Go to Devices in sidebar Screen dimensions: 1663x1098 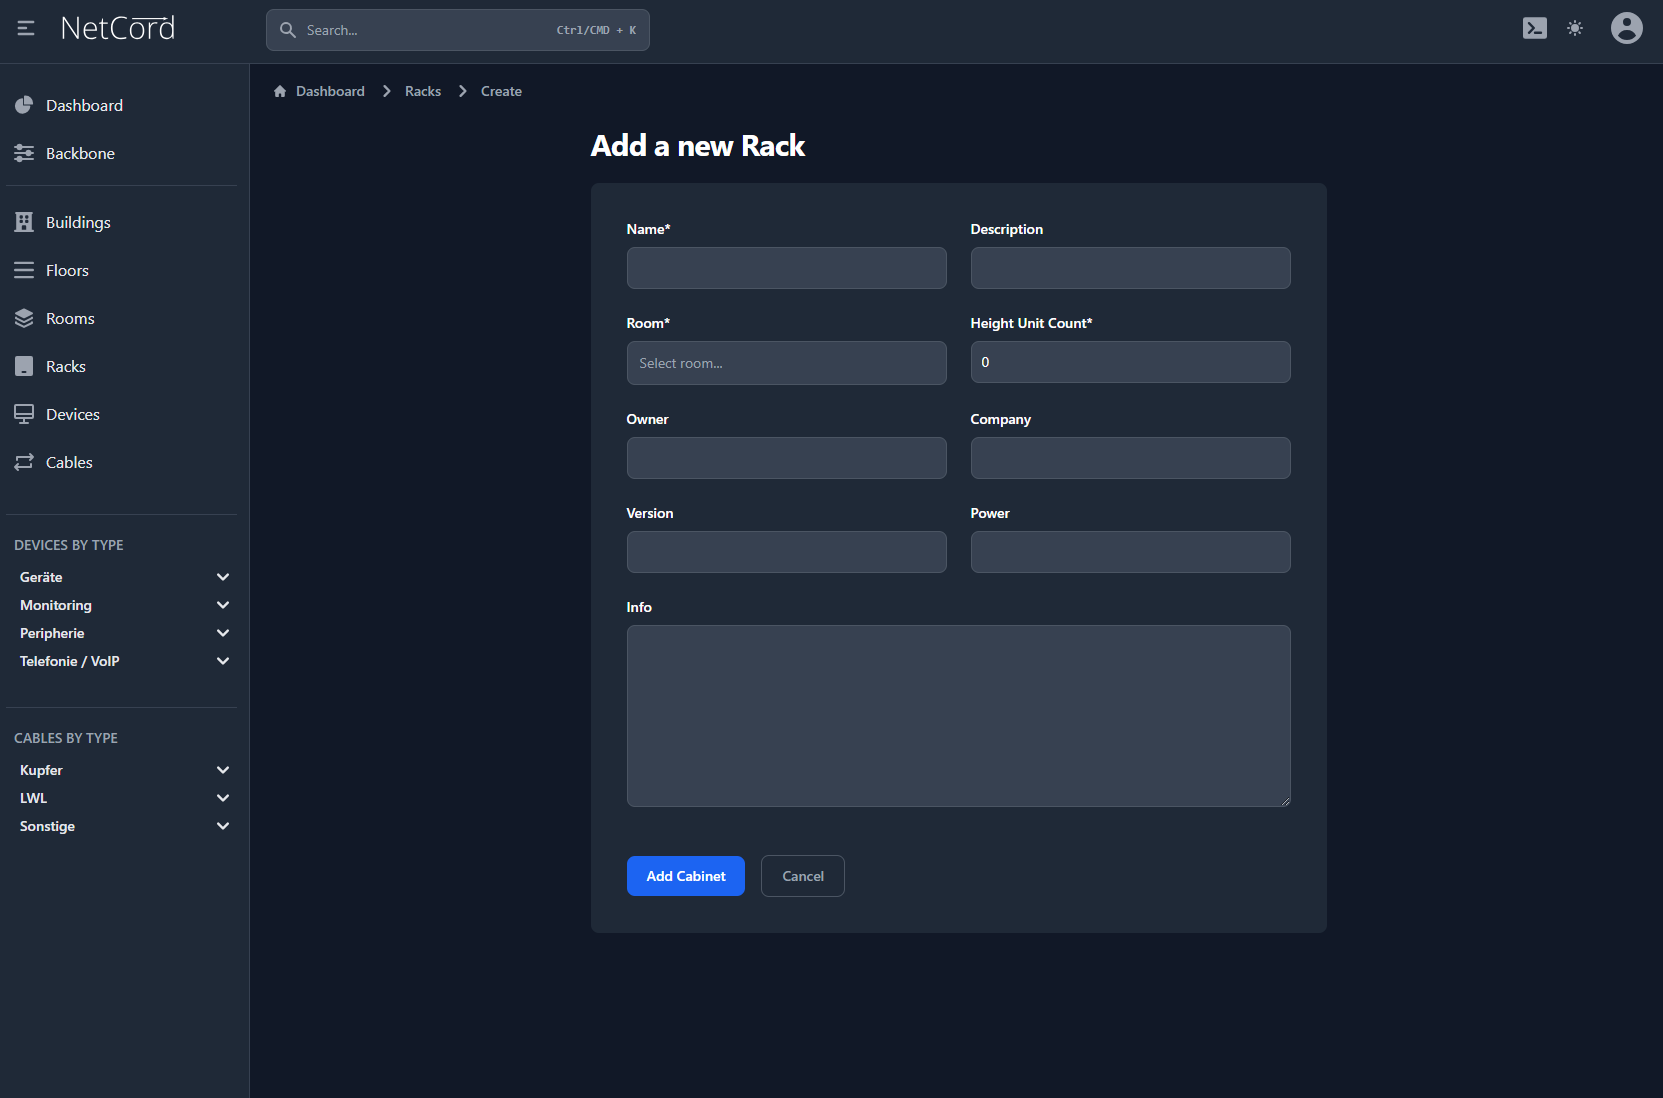coord(72,415)
